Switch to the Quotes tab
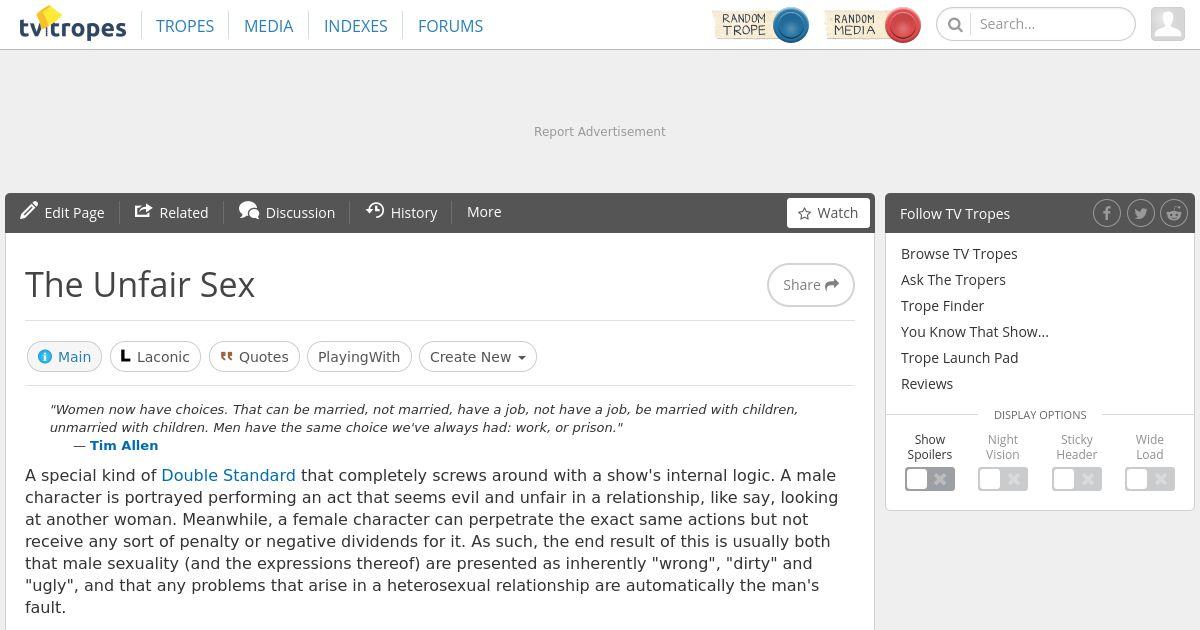This screenshot has height=630, width=1200. tap(254, 357)
